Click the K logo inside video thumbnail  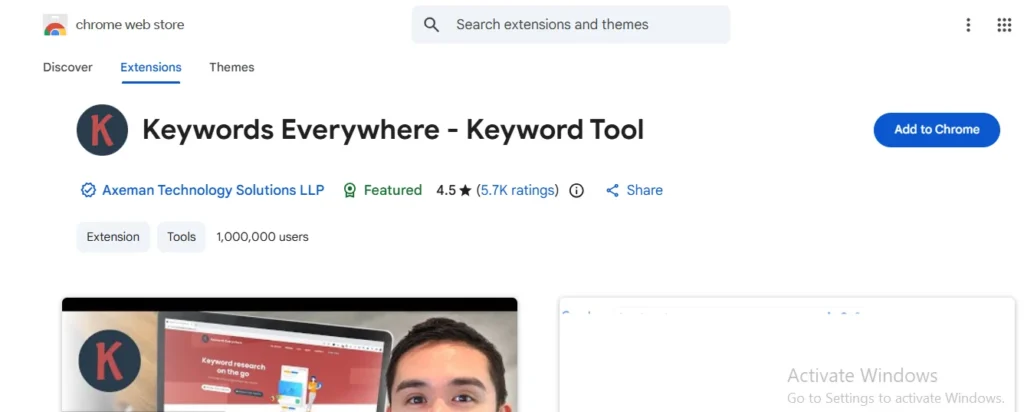click(109, 360)
